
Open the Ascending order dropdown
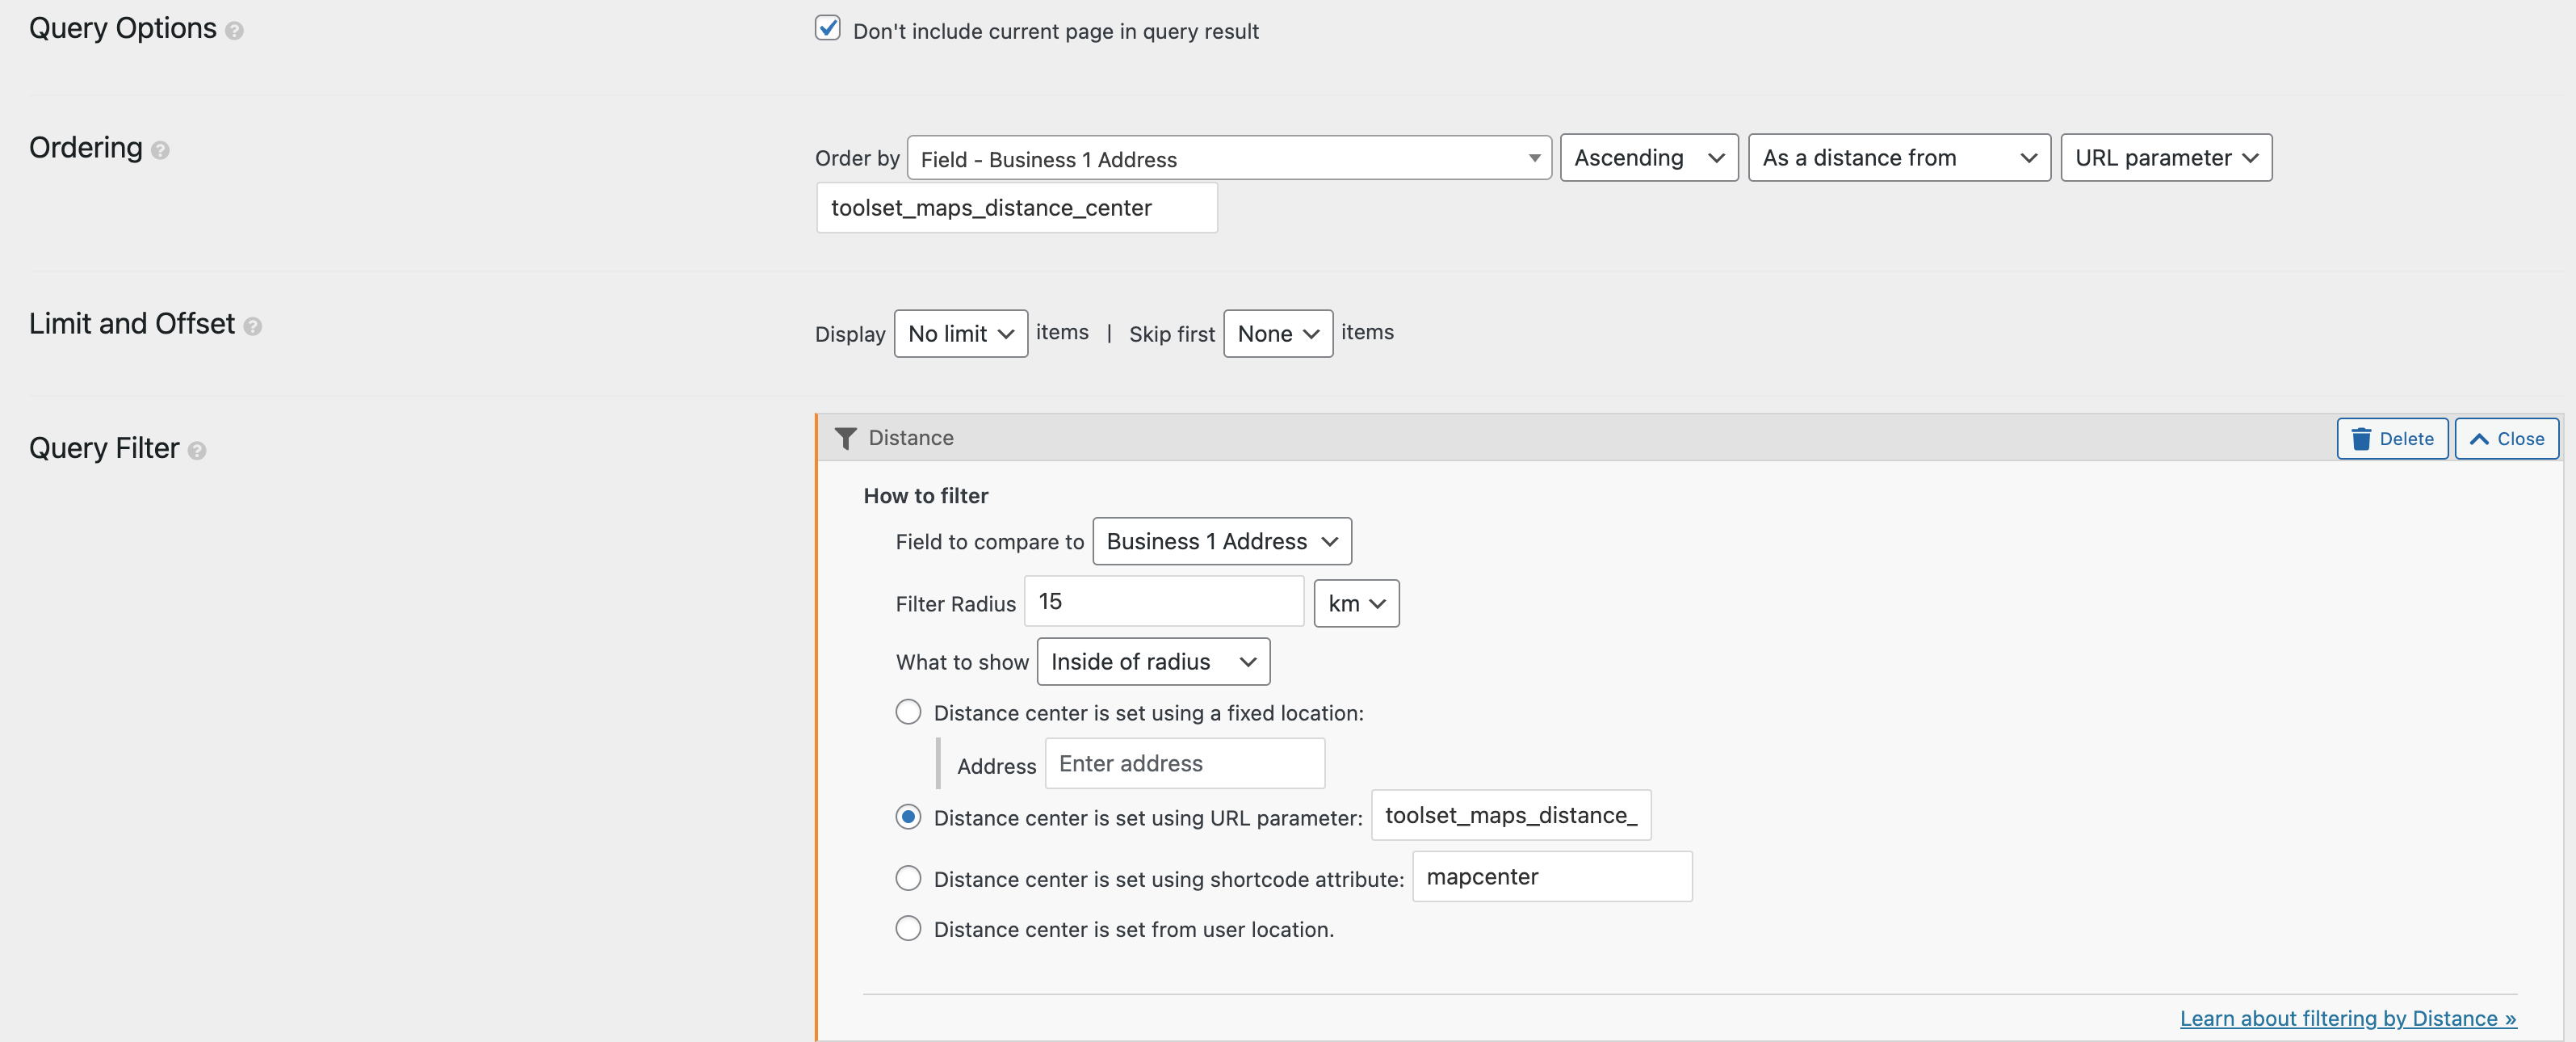(x=1649, y=158)
